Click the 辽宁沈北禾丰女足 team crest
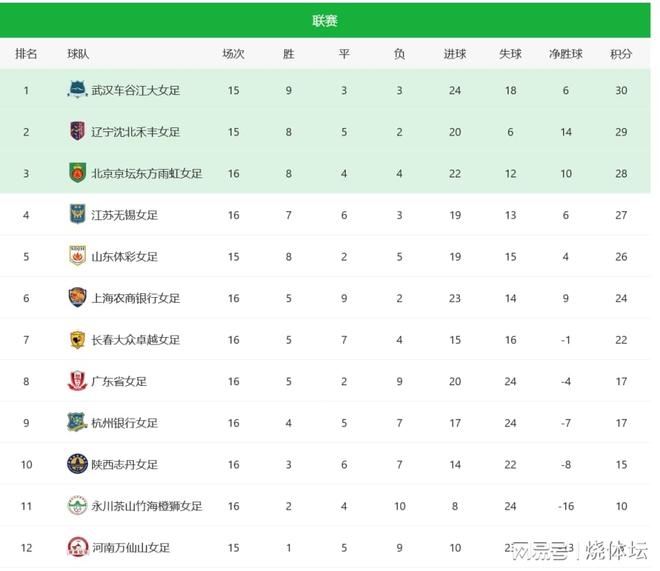Screen dimensions: 660x571 point(77,131)
